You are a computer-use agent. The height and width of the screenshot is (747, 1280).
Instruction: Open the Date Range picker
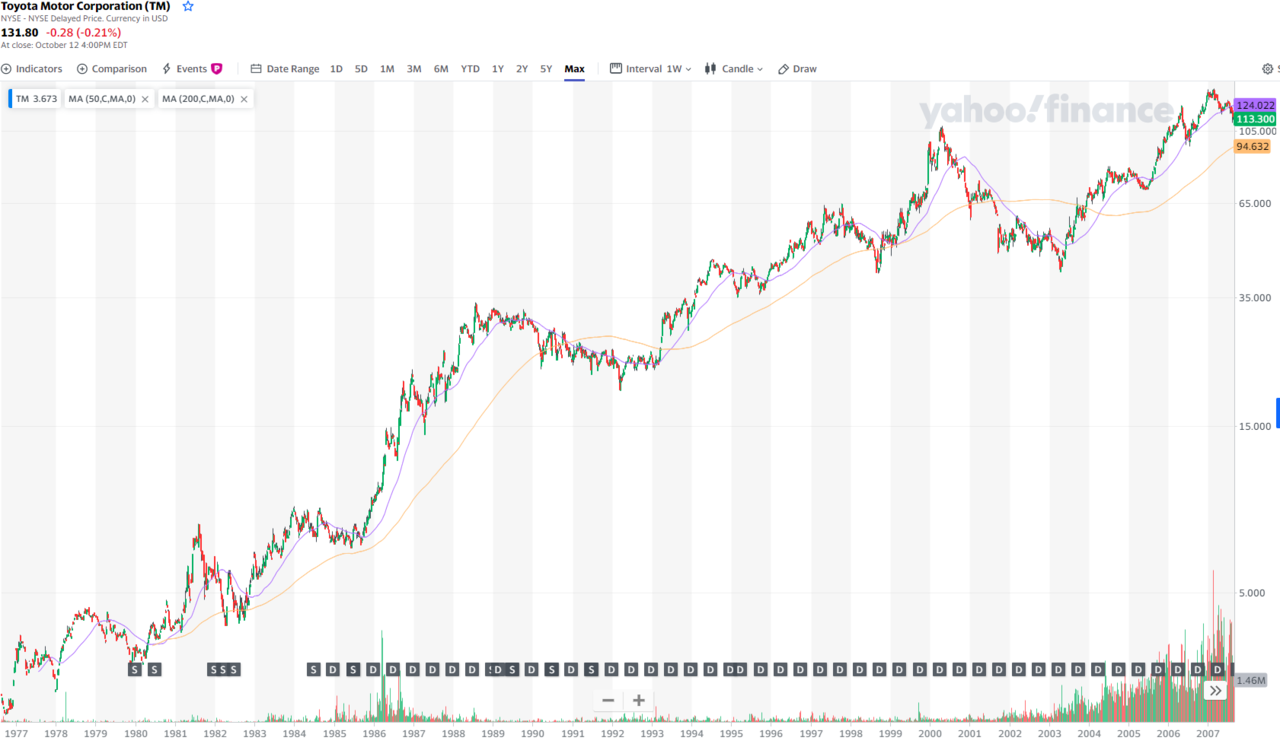coord(285,69)
